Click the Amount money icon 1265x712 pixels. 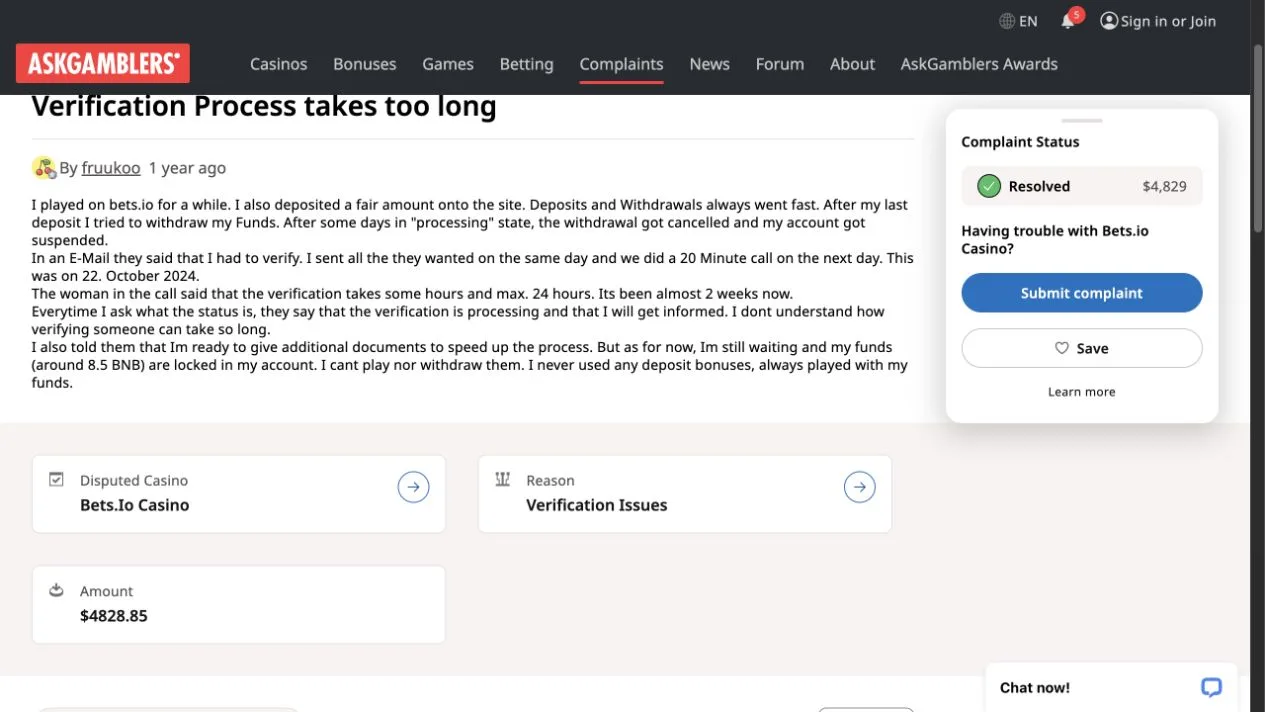tap(56, 590)
